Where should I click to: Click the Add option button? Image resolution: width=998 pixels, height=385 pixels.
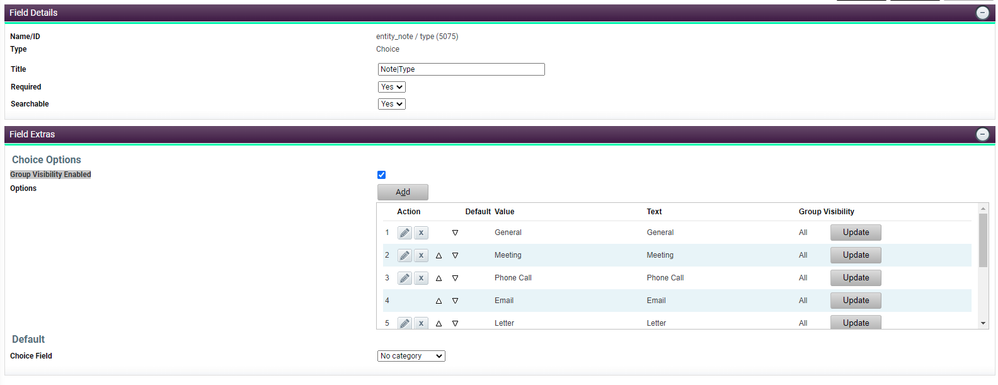tap(403, 192)
